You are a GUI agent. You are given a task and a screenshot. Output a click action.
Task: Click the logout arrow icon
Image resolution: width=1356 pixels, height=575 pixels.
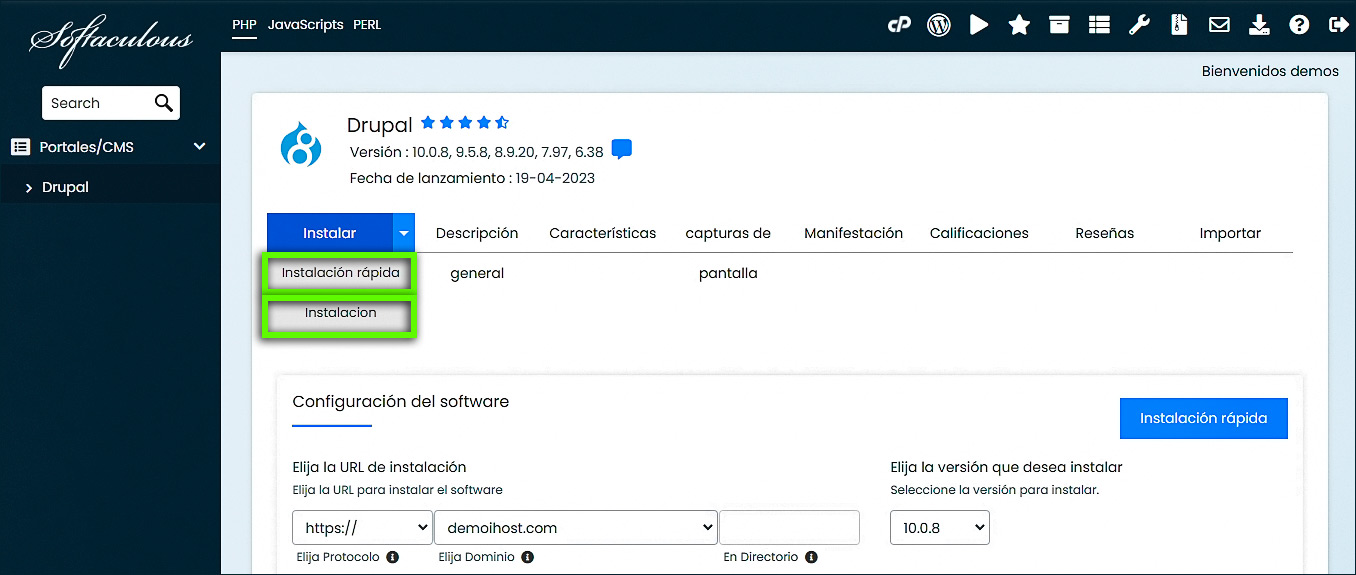coord(1338,25)
